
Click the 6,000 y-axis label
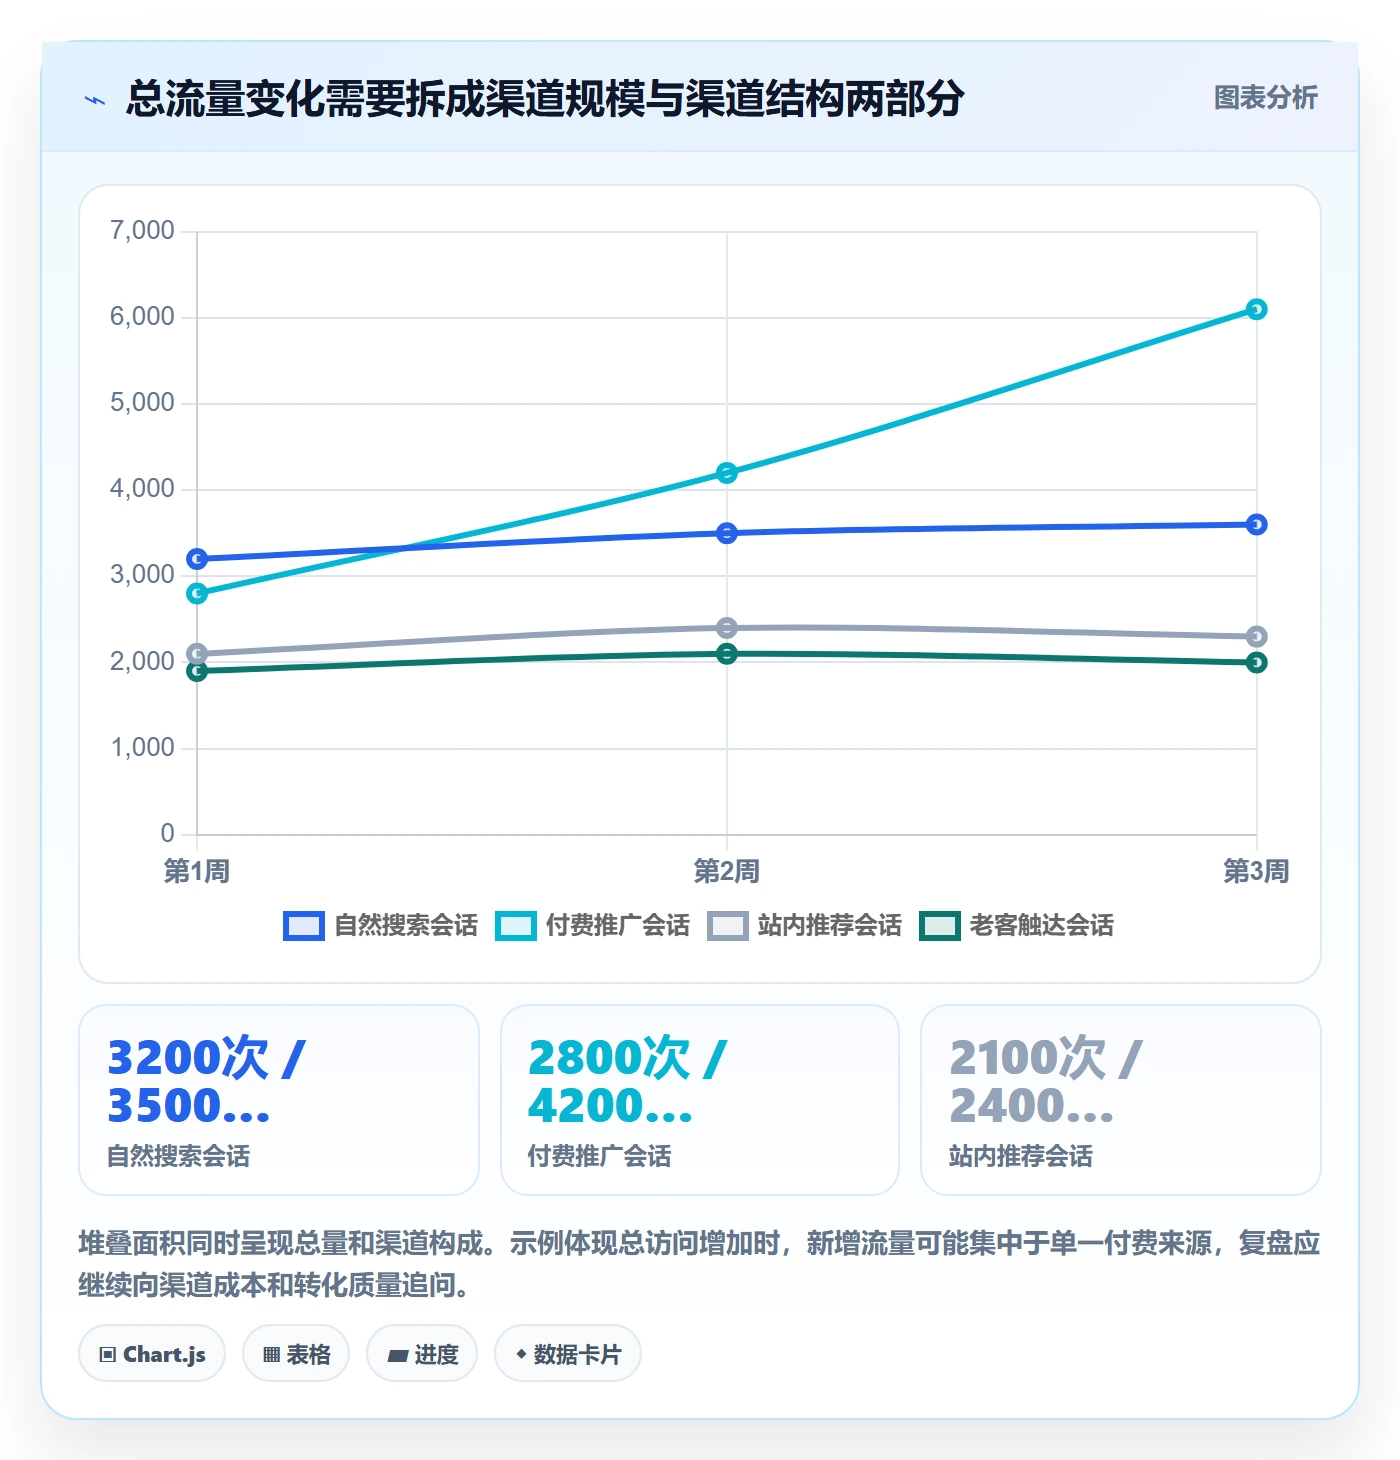click(142, 317)
